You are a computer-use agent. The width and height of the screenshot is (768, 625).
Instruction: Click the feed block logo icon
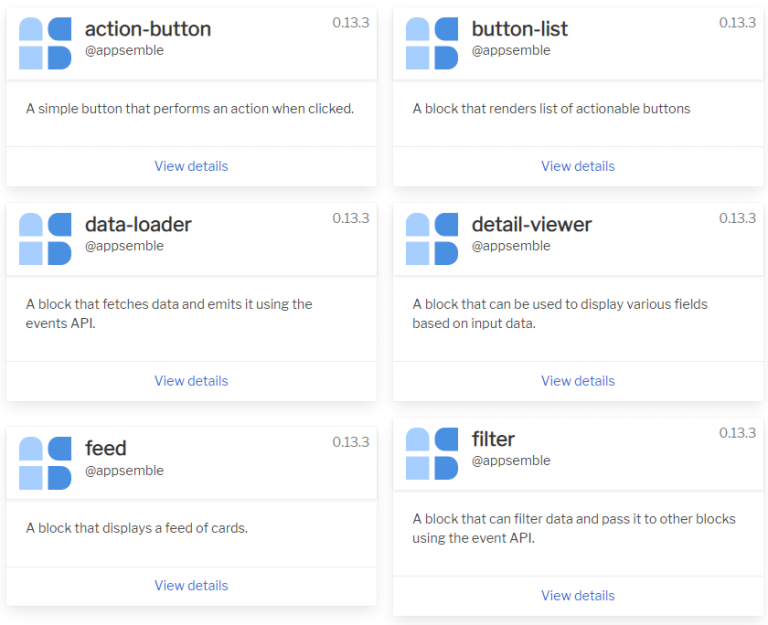click(x=45, y=463)
